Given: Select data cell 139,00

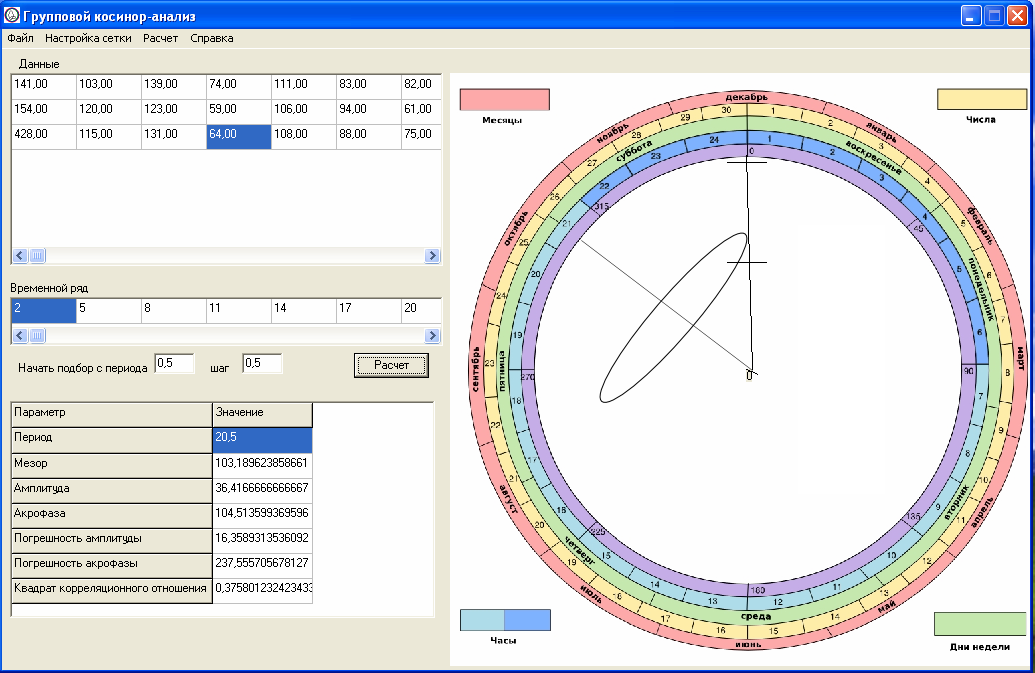Looking at the screenshot, I should [174, 86].
